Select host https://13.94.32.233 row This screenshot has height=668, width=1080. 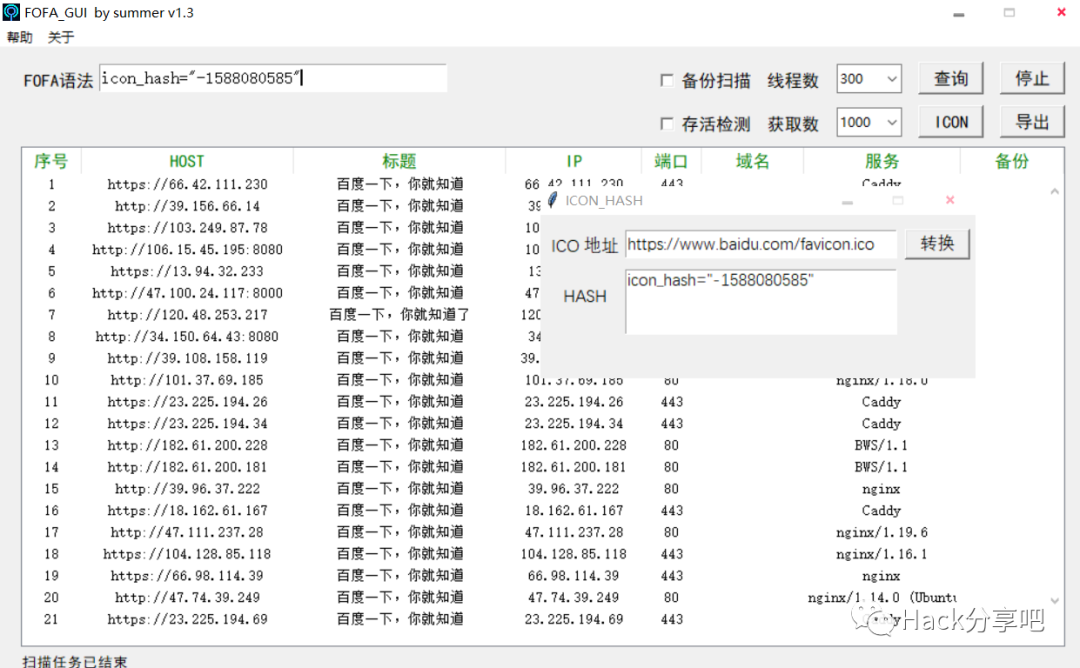pos(187,271)
